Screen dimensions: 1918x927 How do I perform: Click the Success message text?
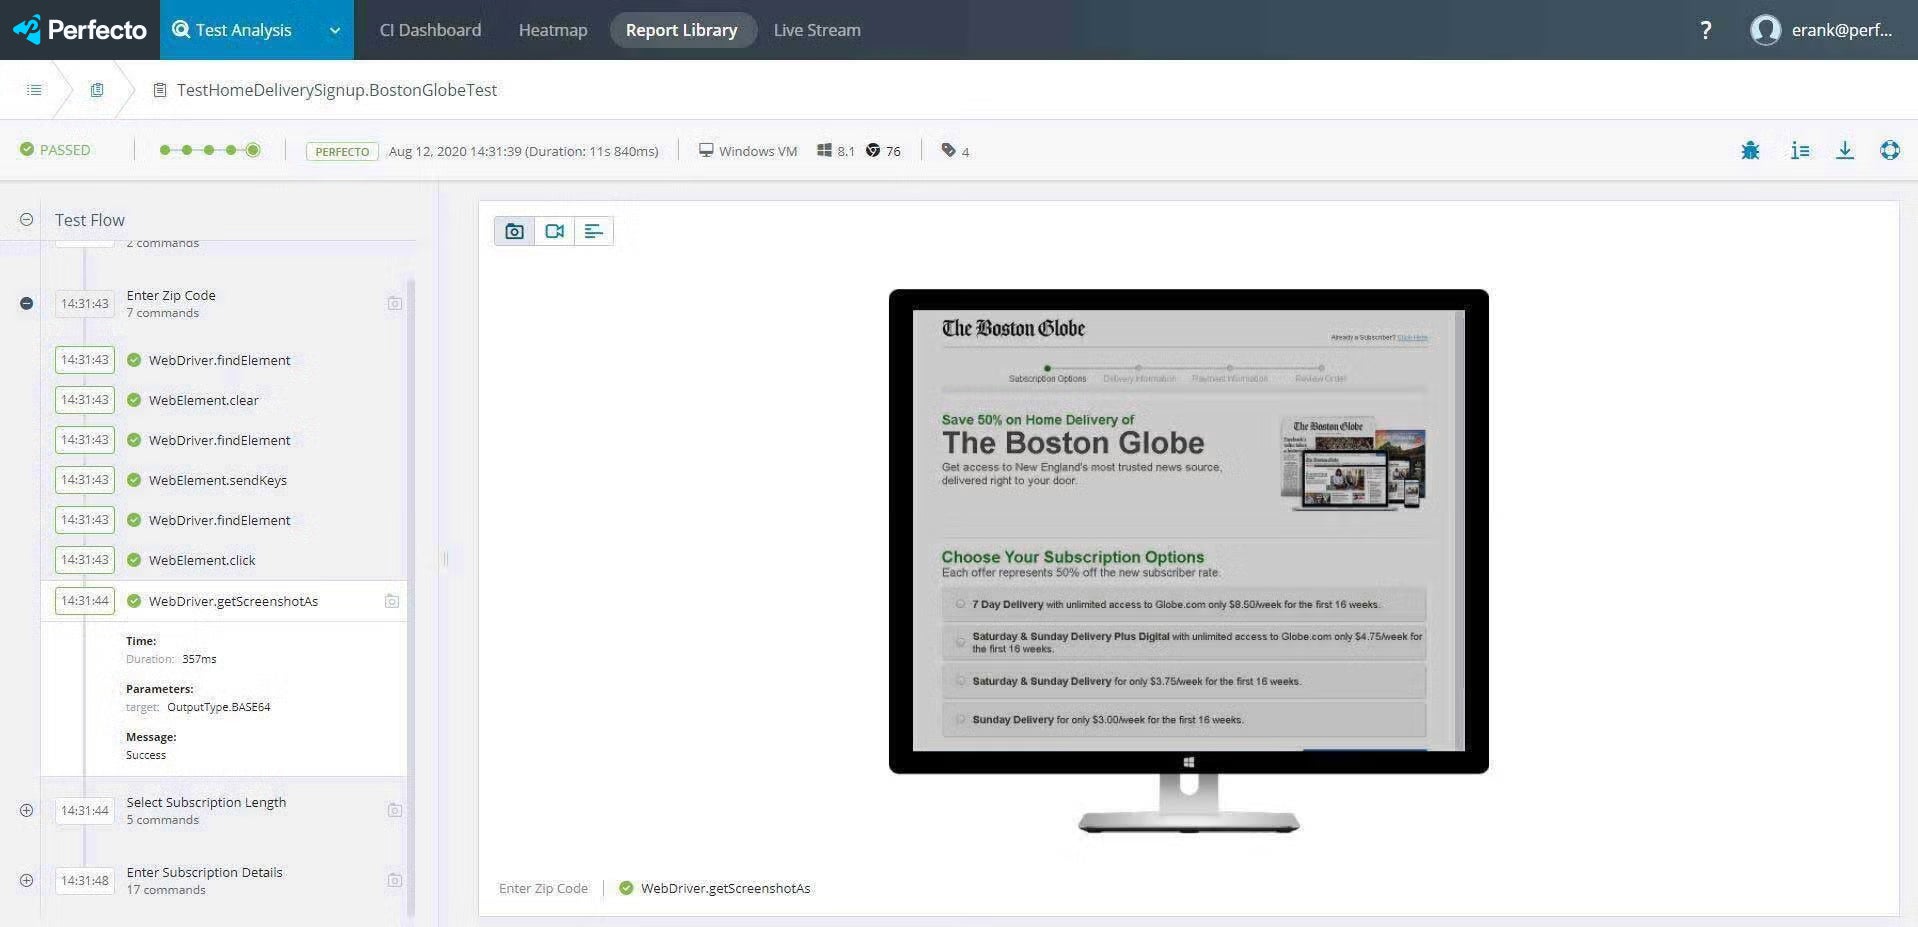click(x=146, y=755)
